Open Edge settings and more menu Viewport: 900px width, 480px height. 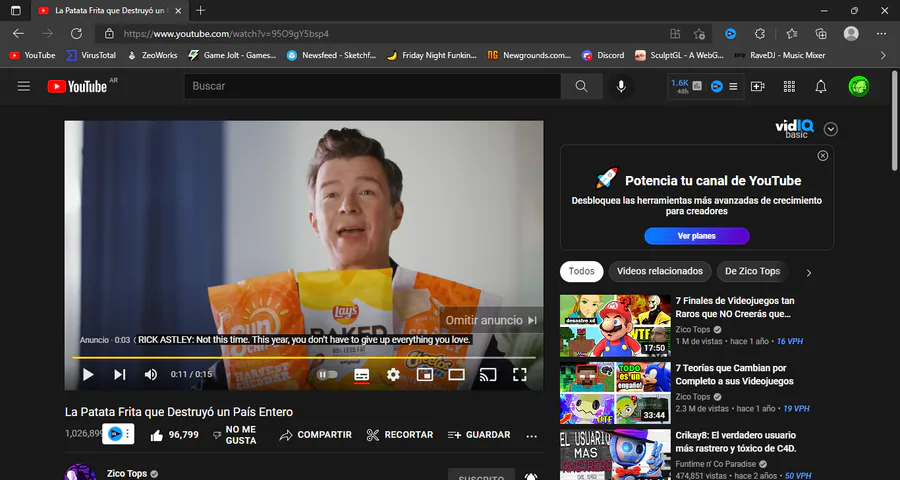coord(882,34)
